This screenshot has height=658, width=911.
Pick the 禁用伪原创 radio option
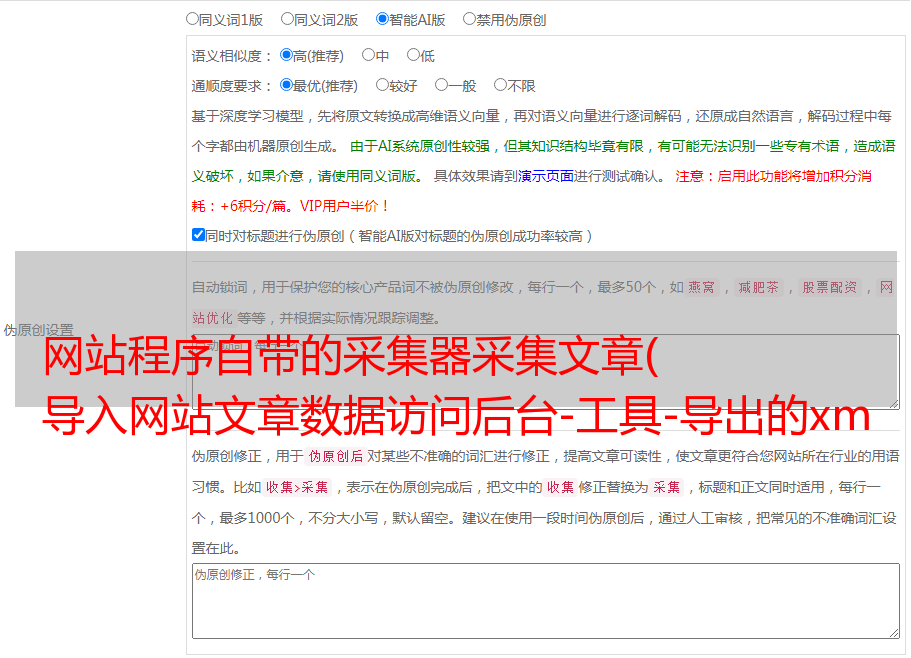469,19
